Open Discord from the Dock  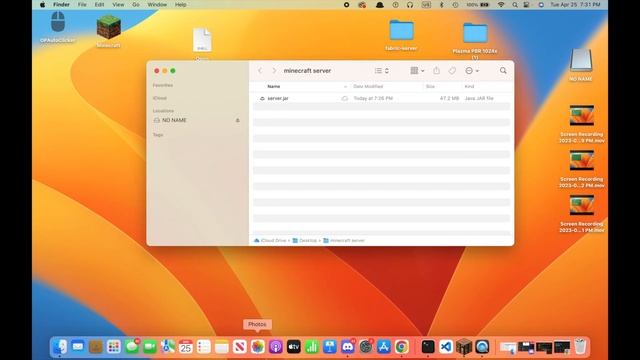(347, 347)
